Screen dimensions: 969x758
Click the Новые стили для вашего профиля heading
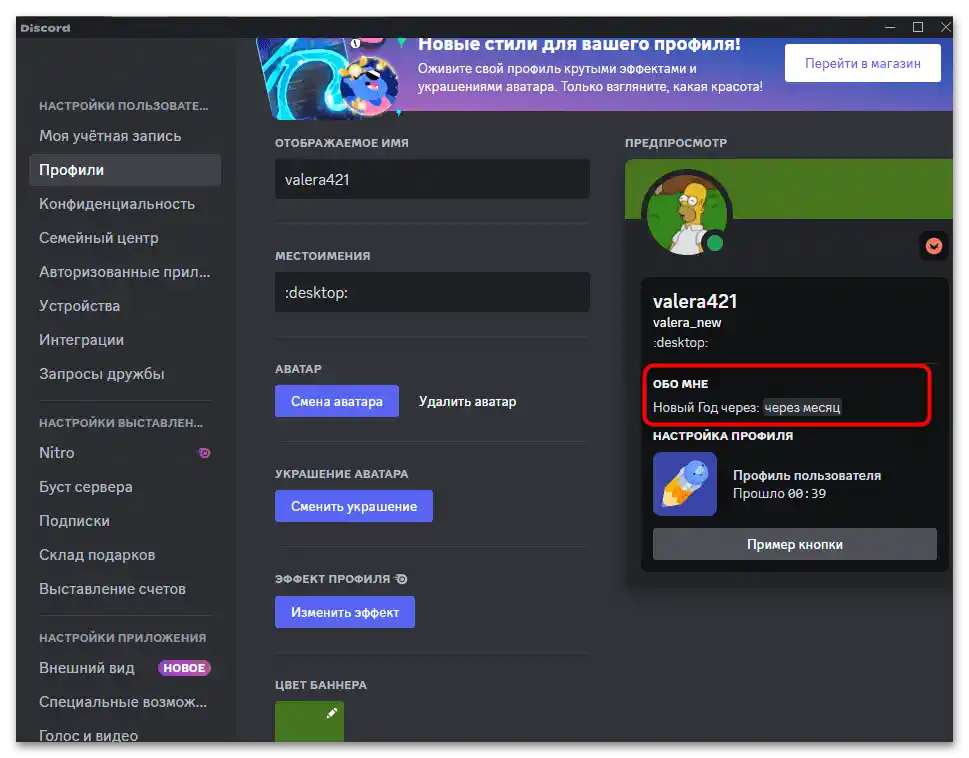579,44
